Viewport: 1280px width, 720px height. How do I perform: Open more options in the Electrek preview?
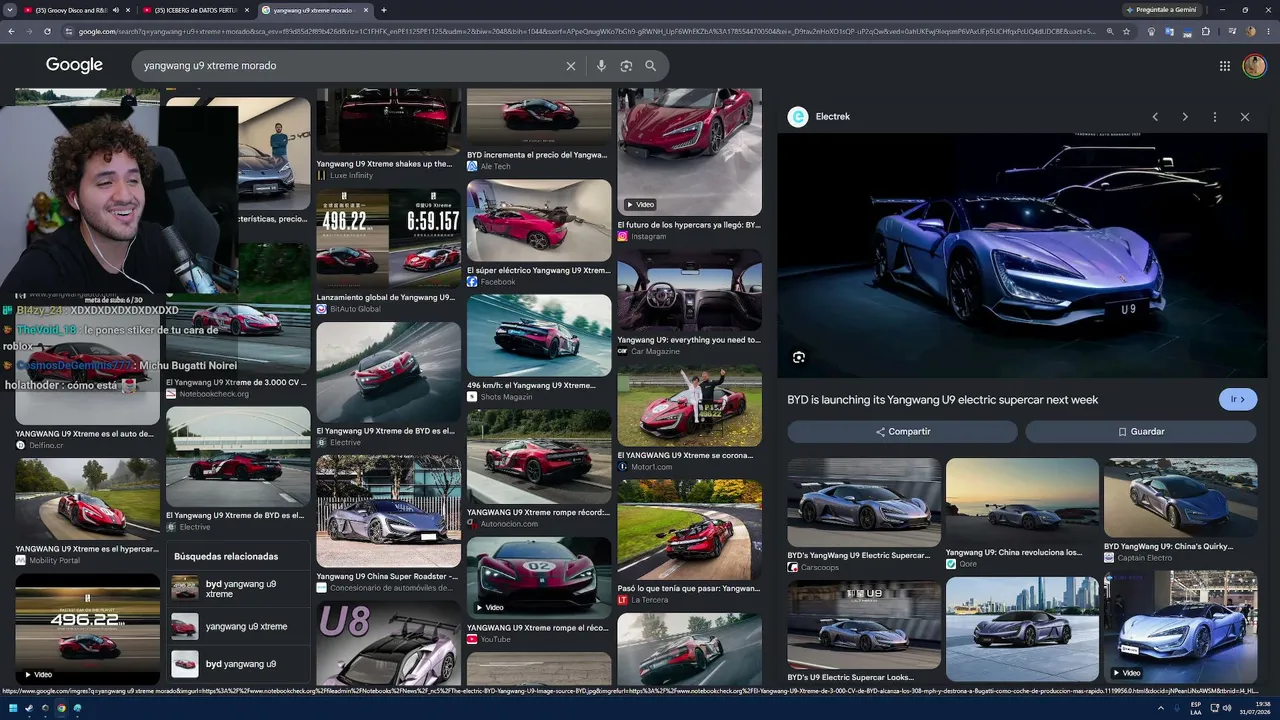tap(1215, 117)
